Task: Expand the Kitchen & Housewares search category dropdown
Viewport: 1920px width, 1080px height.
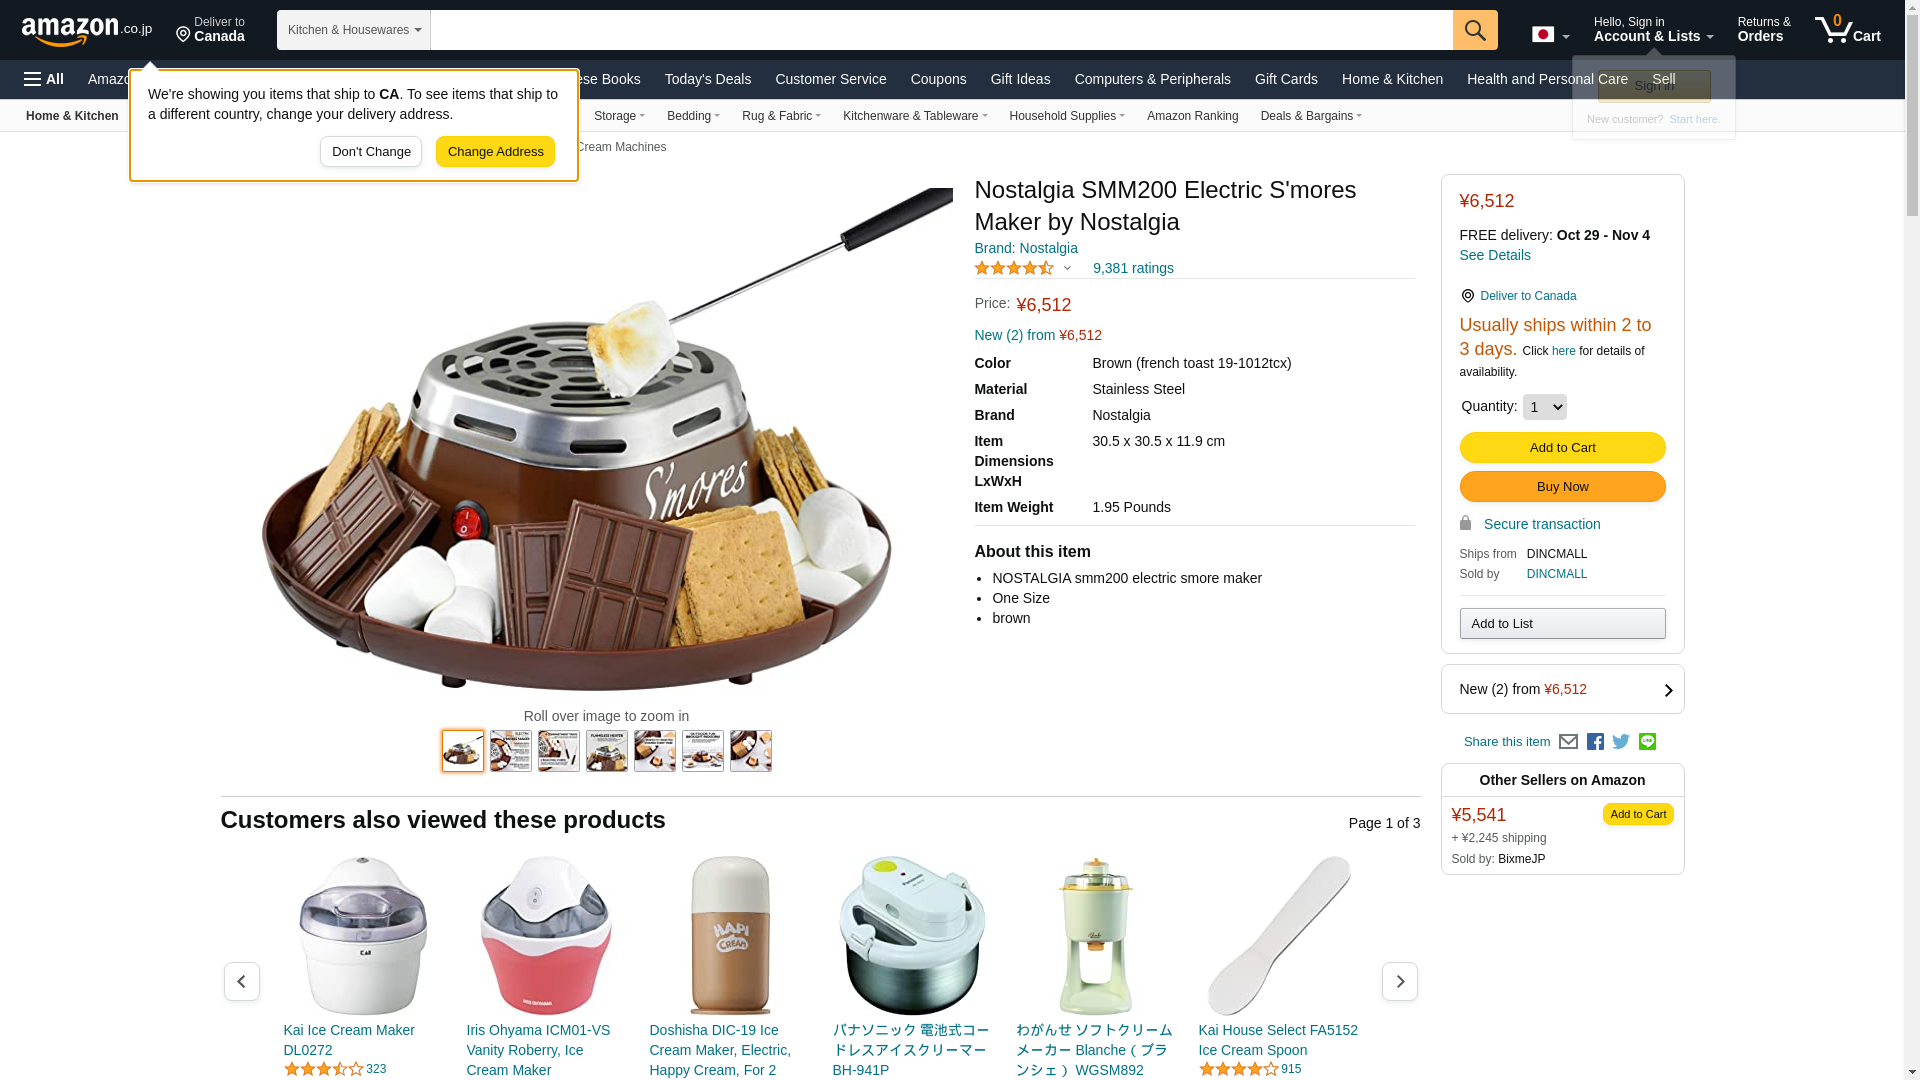Action: (x=354, y=30)
